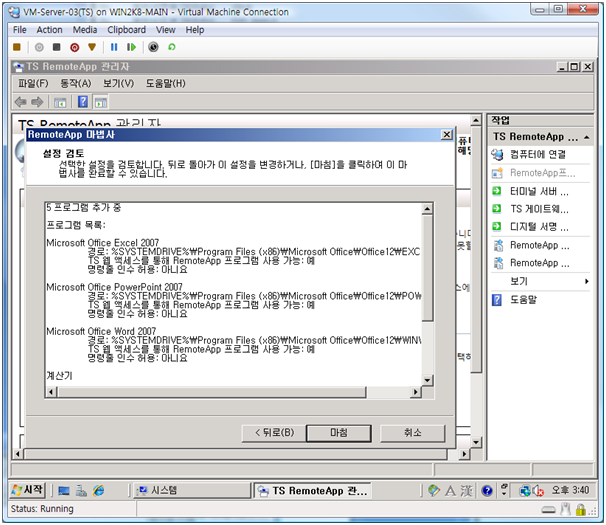Open Server Manager from quick launch
The image size is (606, 525).
[x=81, y=491]
